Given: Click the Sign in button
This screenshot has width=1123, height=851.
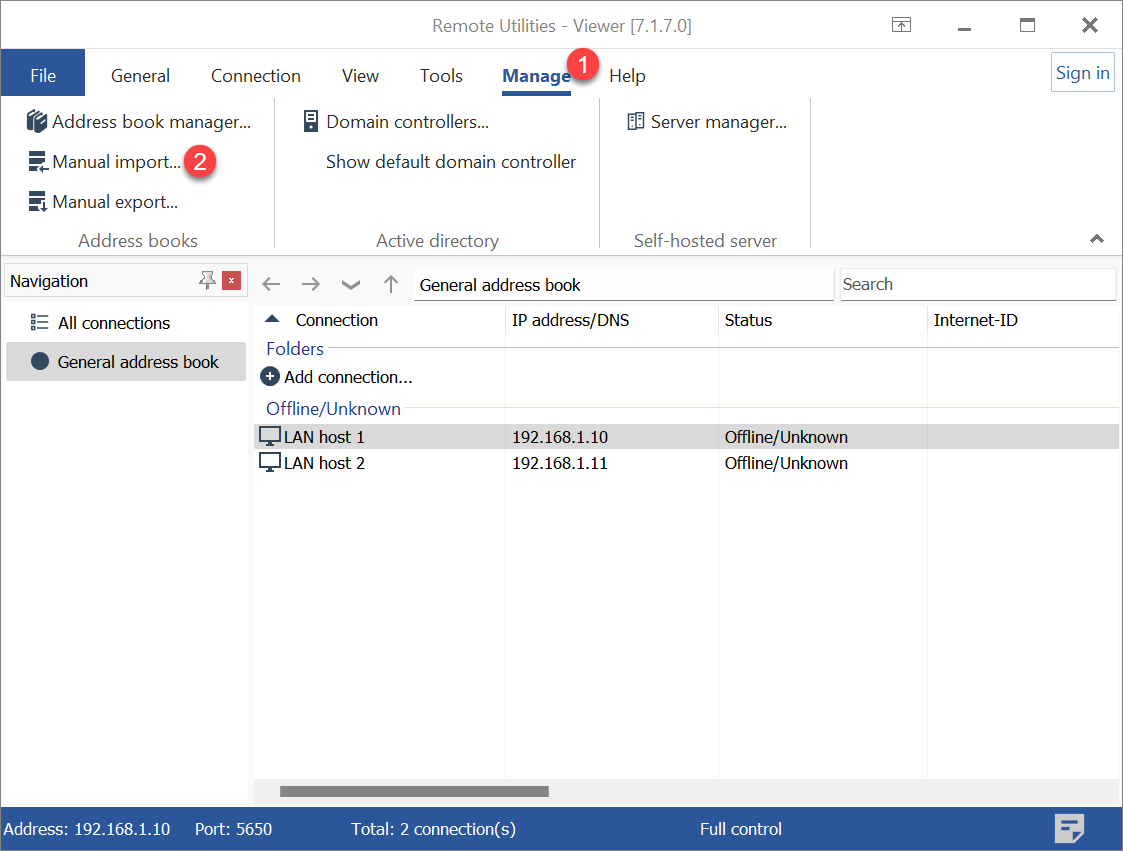Looking at the screenshot, I should click(1082, 73).
